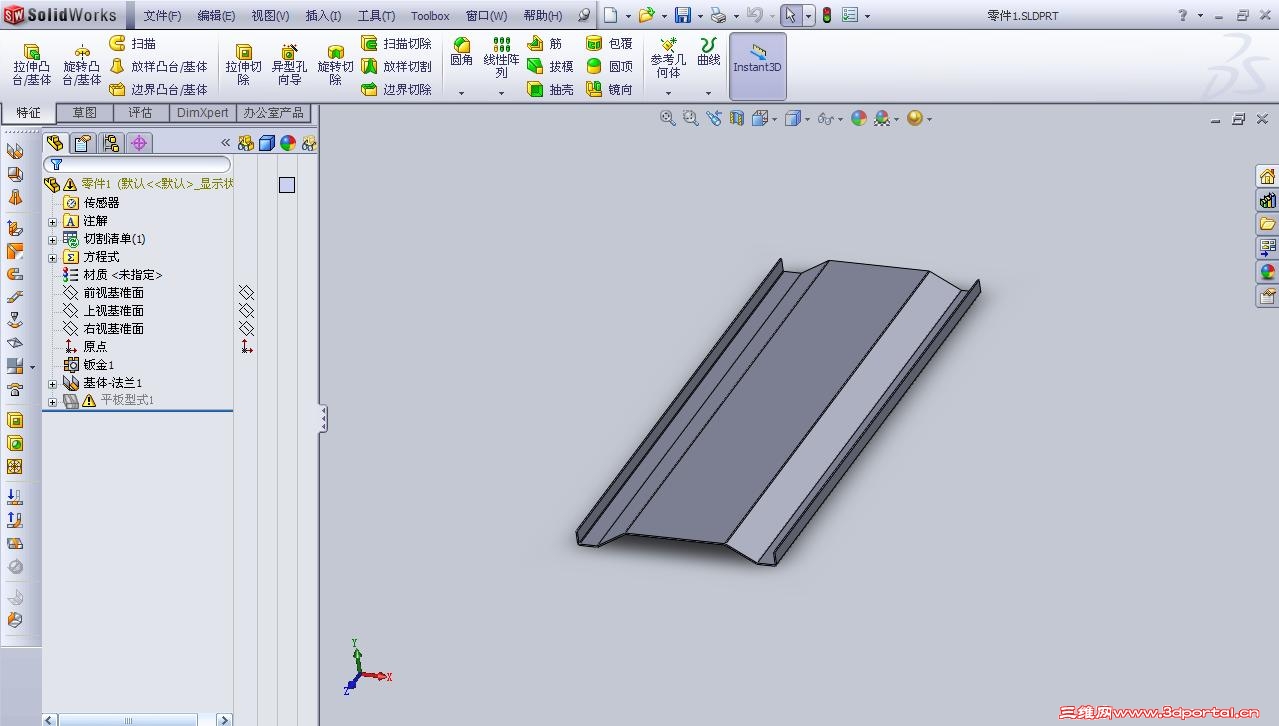Viewport: 1279px width, 726px height.
Task: Toggle visibility of 原点 origin in display pane
Action: [246, 347]
